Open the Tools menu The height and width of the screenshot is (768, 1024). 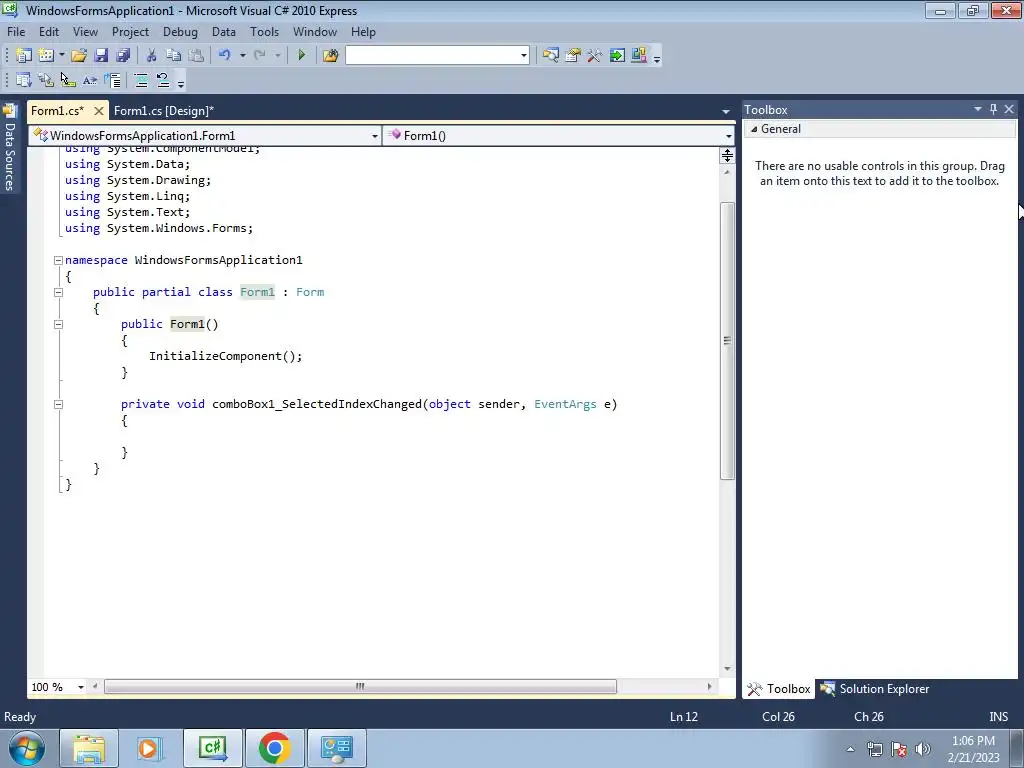click(x=264, y=31)
